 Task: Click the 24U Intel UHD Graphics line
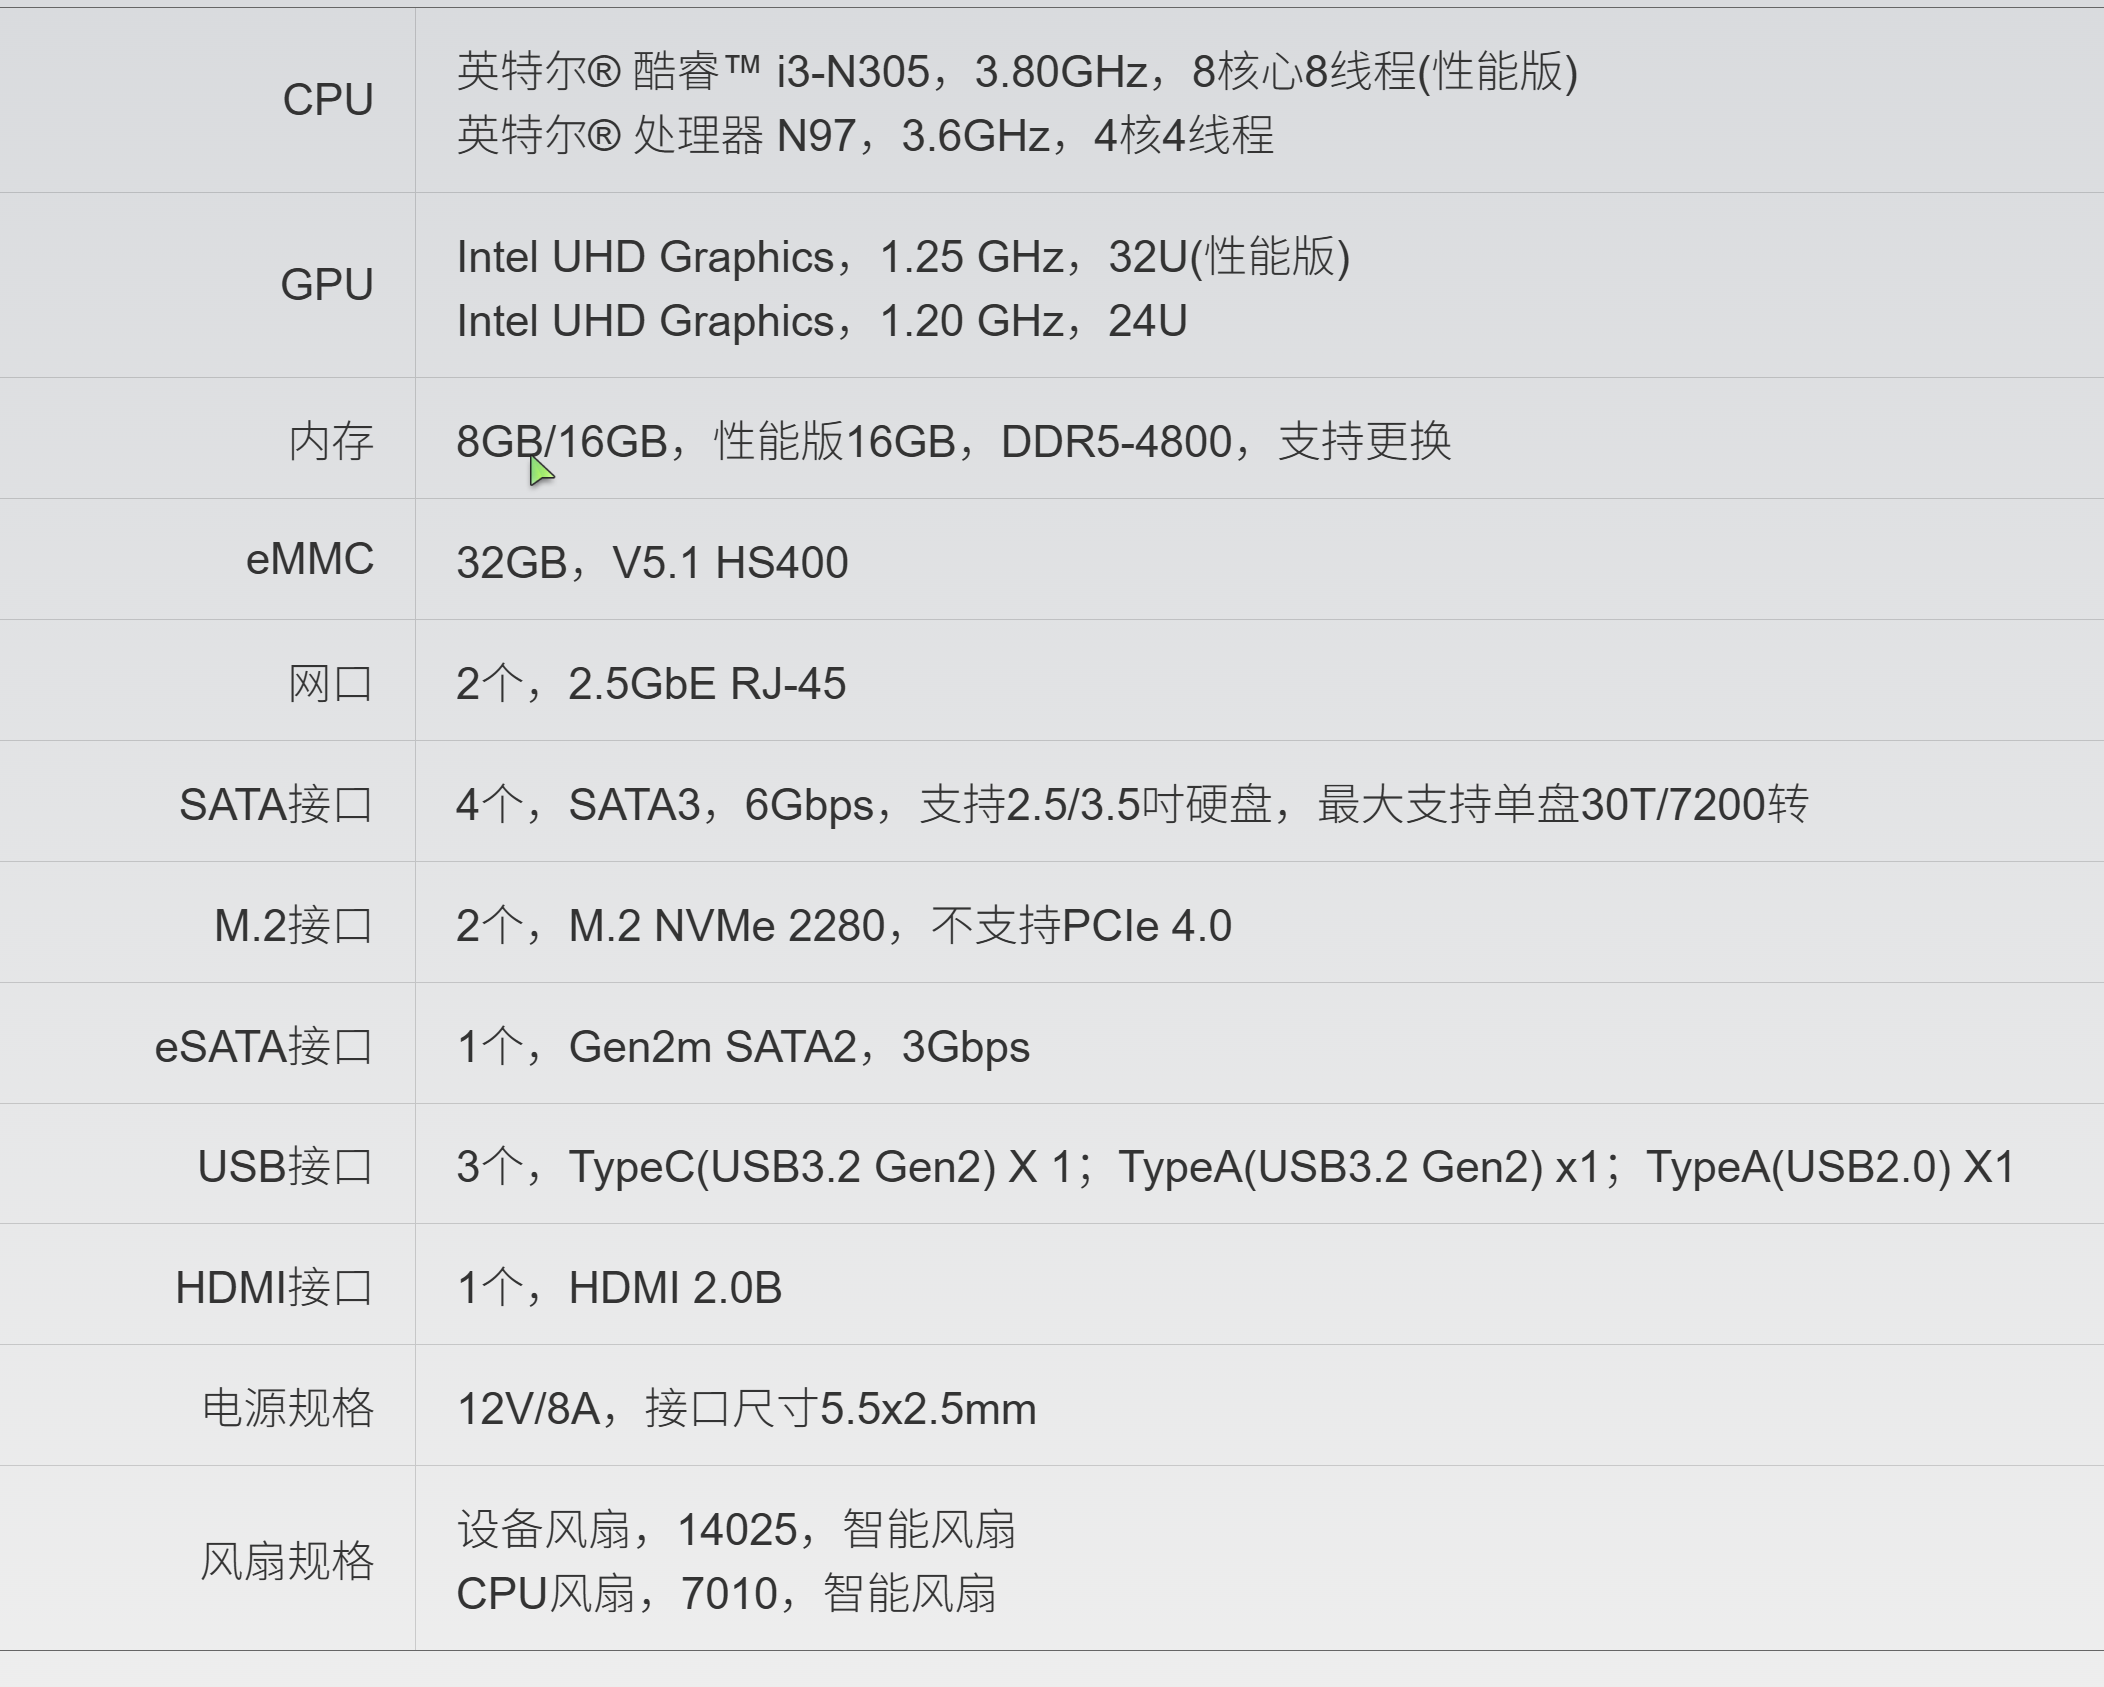tap(822, 321)
